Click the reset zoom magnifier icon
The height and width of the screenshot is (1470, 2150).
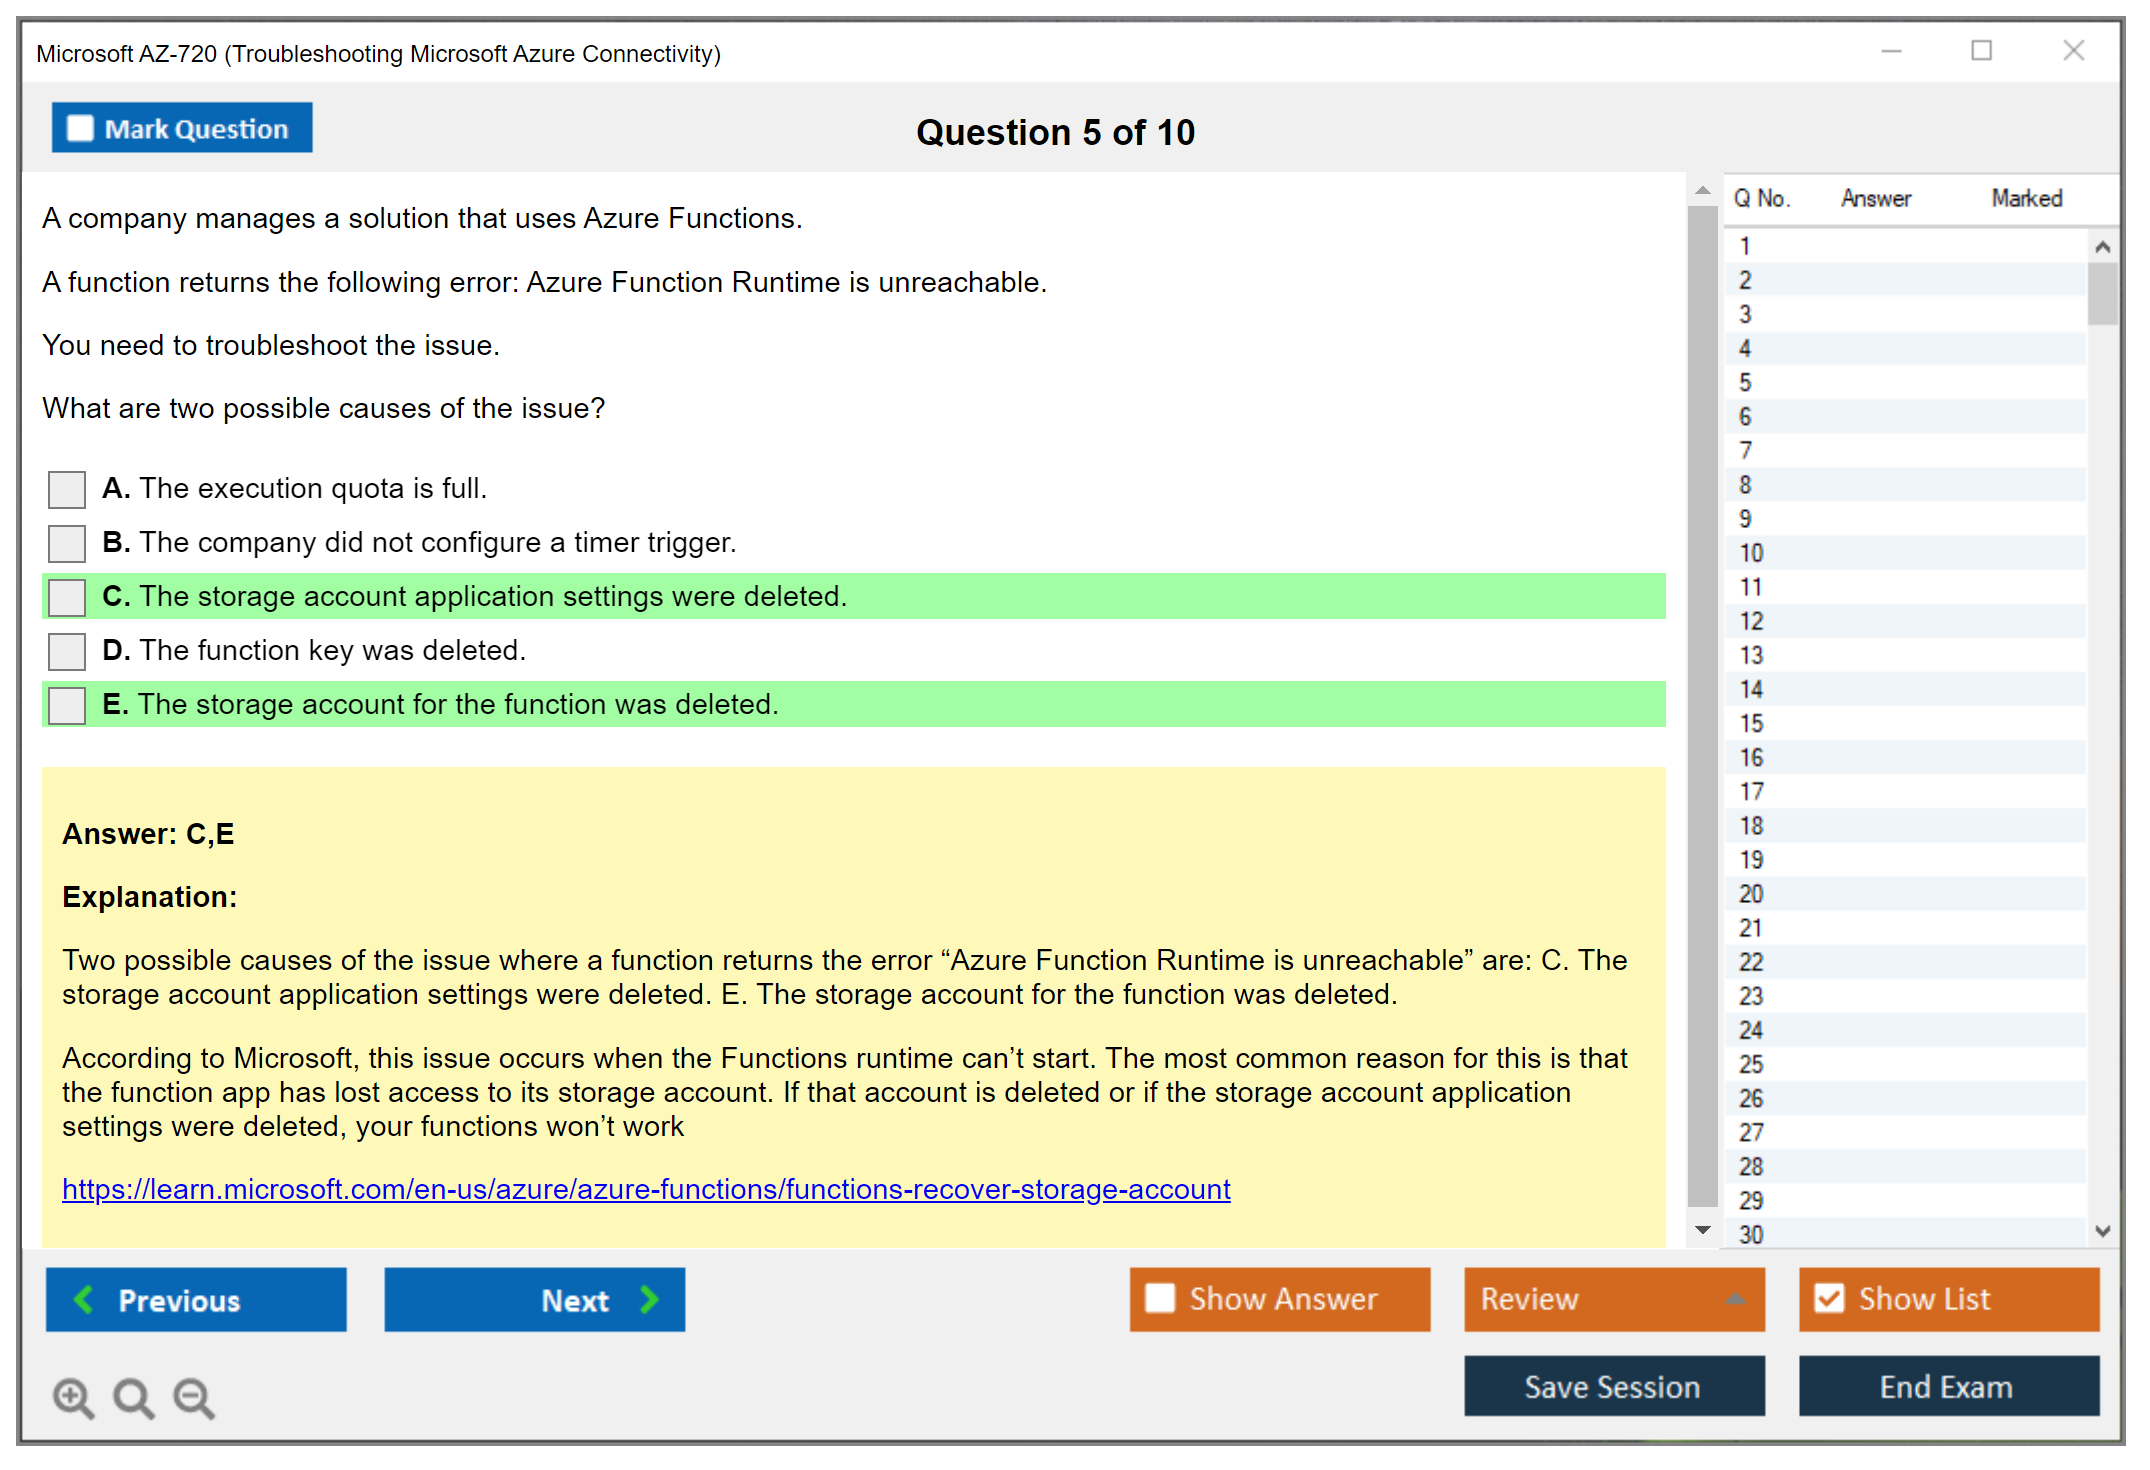pyautogui.click(x=133, y=1397)
